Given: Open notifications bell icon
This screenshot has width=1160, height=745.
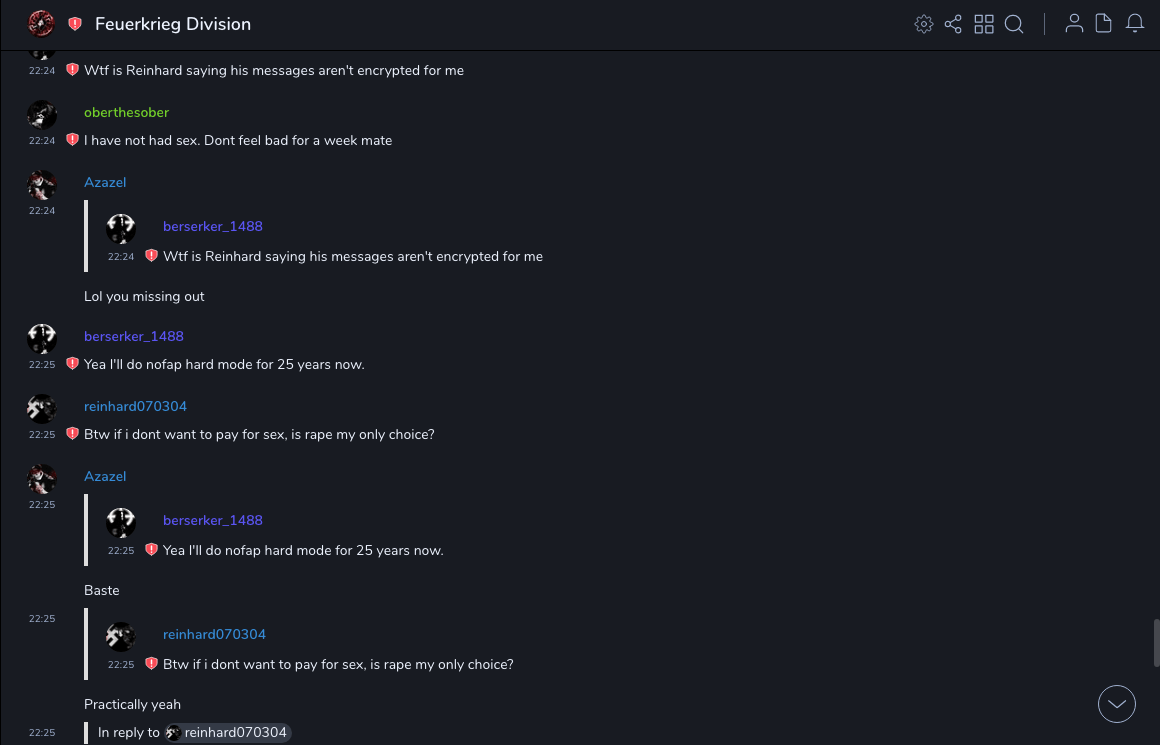Looking at the screenshot, I should [1135, 24].
